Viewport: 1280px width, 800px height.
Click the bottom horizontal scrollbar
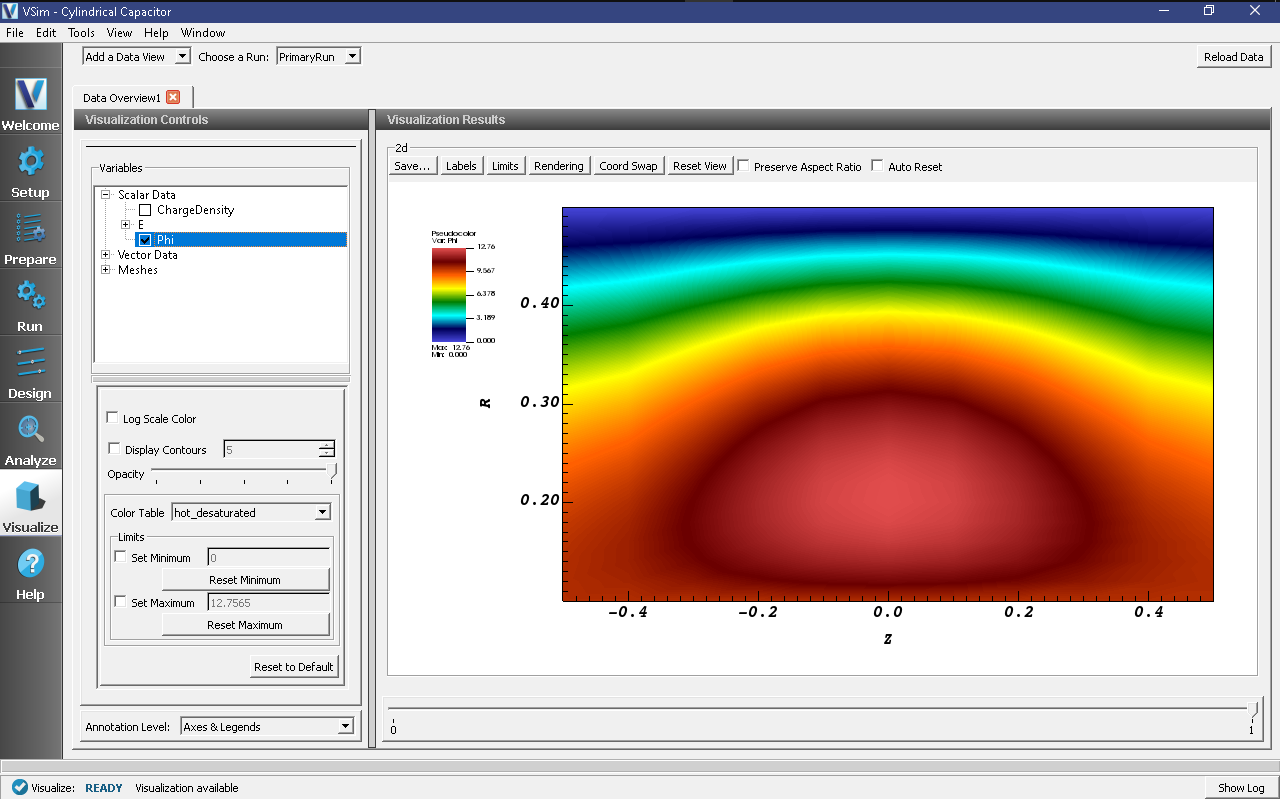[638, 766]
